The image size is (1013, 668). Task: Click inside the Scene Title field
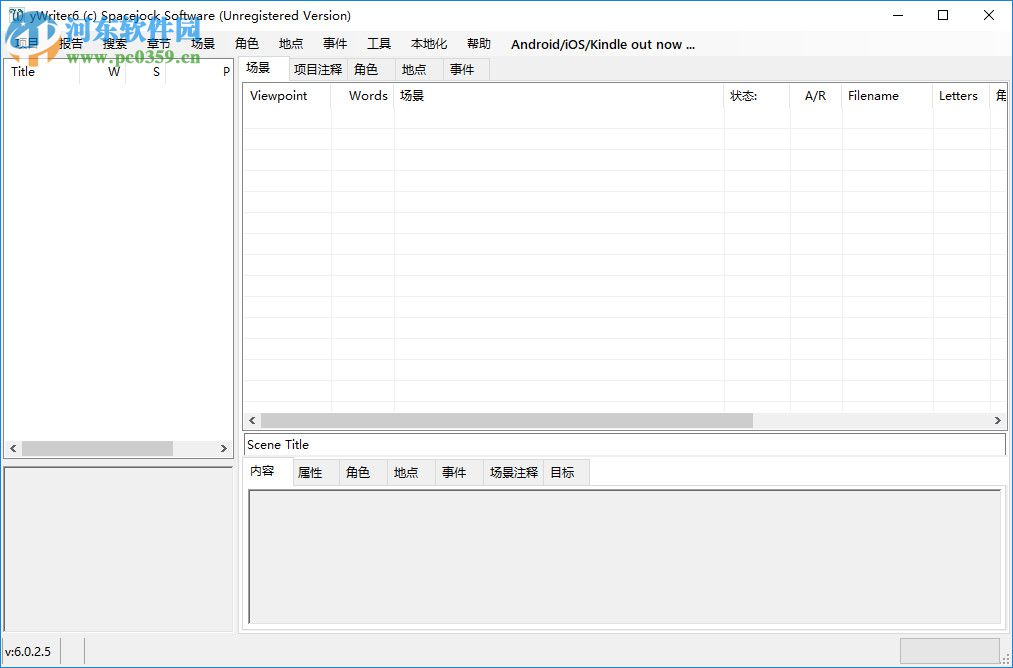(450, 444)
